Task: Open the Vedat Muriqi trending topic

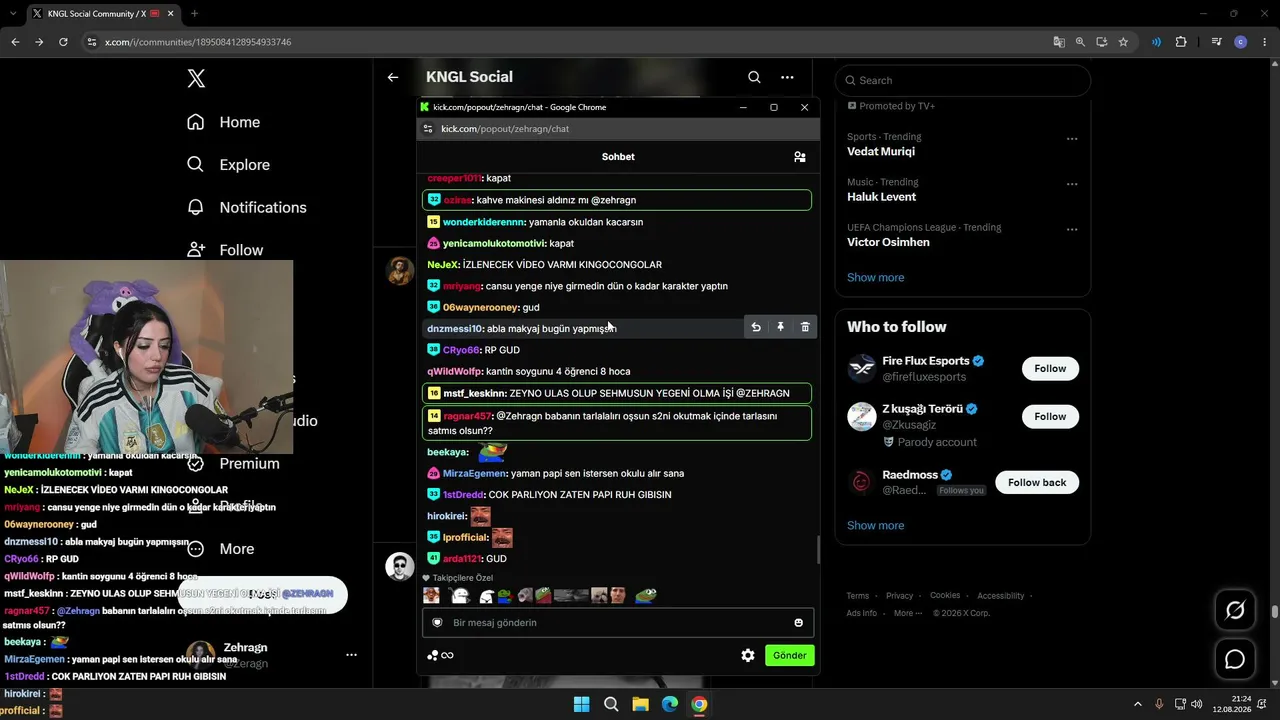Action: pyautogui.click(x=881, y=152)
